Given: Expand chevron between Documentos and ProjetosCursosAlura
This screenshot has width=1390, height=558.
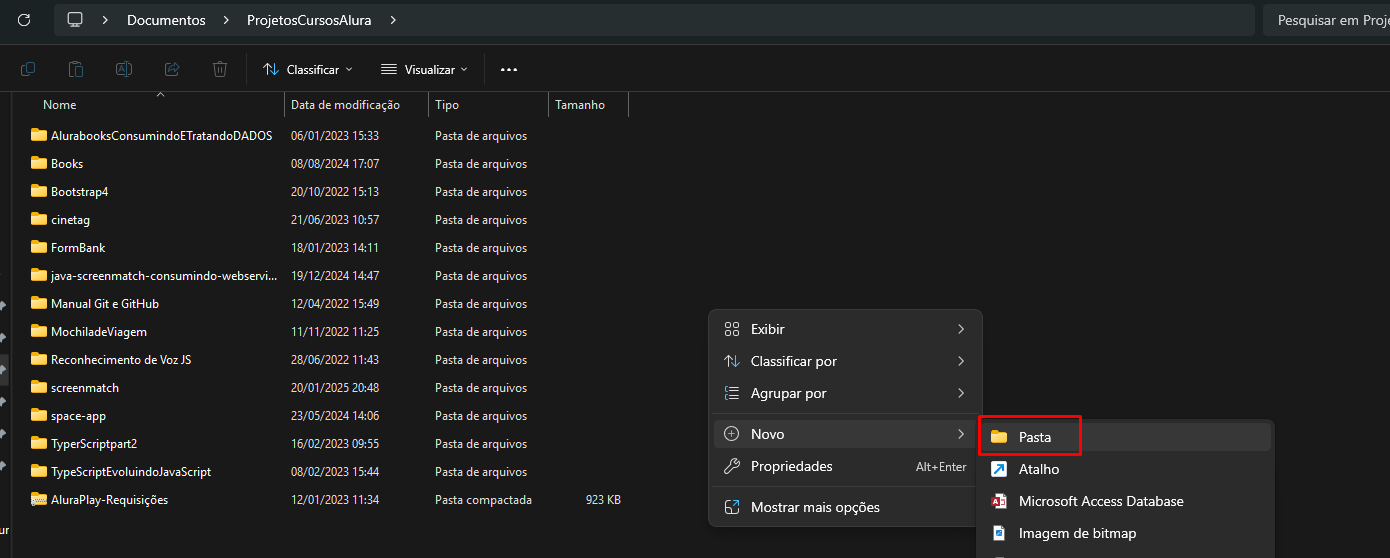Looking at the screenshot, I should point(226,20).
